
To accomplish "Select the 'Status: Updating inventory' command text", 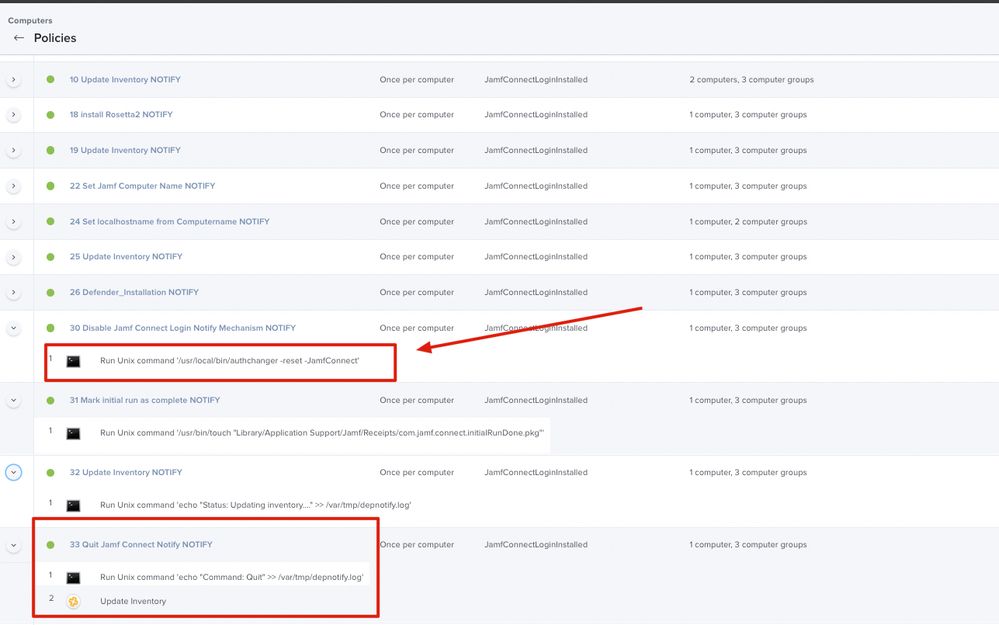I will click(x=255, y=505).
